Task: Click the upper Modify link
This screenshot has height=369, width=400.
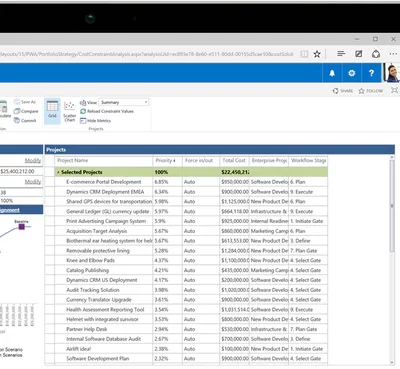Action: [x=33, y=160]
